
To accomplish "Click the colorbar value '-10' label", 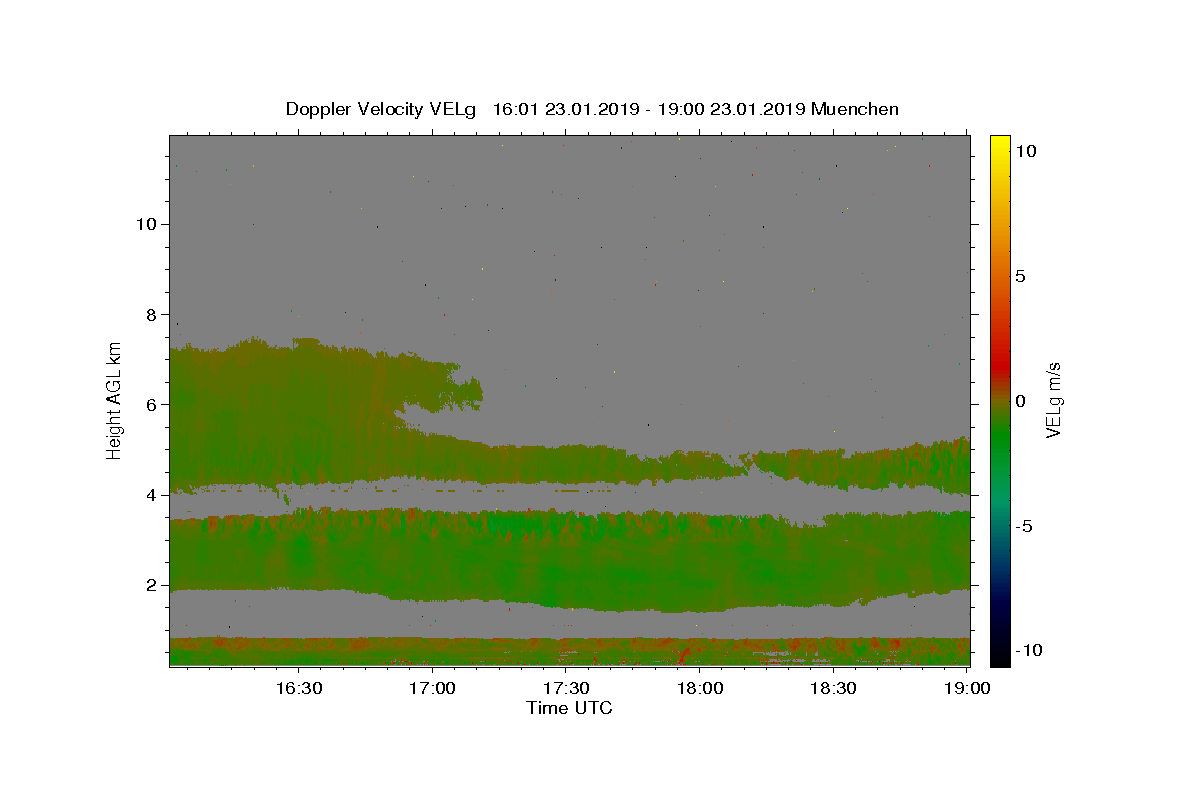I will (1029, 650).
